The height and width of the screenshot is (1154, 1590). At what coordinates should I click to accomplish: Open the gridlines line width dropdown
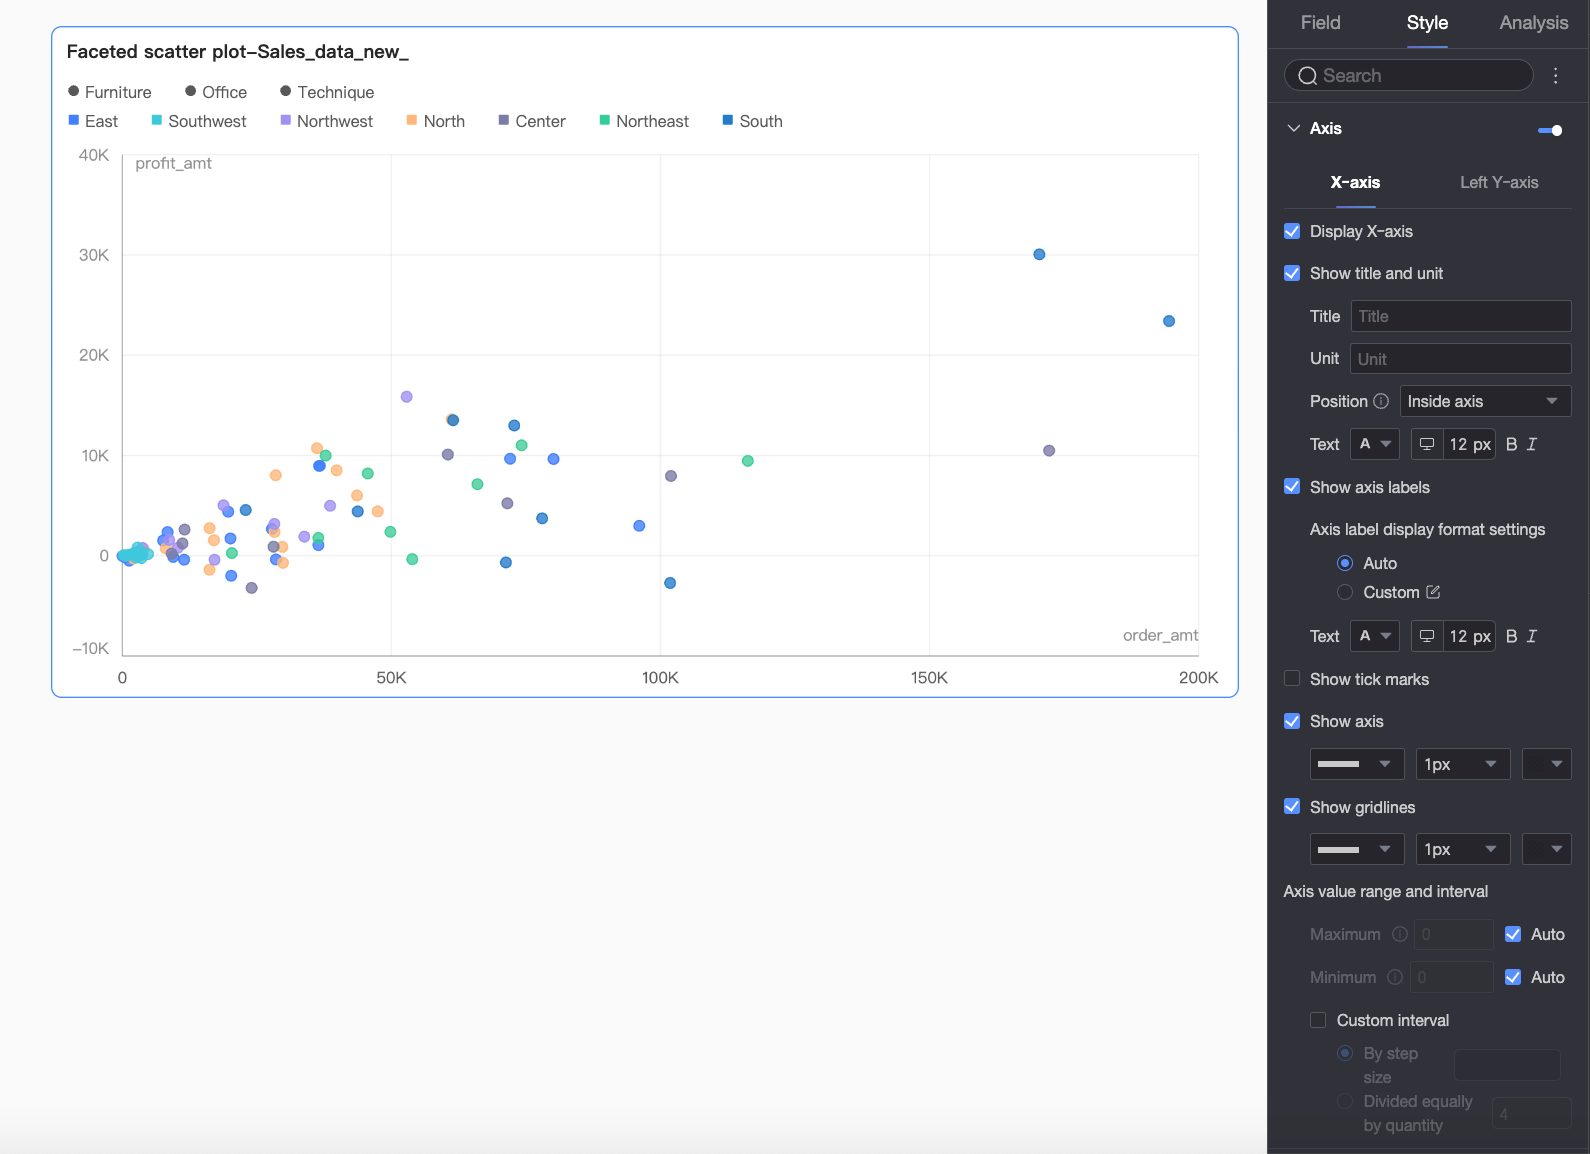(x=1463, y=849)
